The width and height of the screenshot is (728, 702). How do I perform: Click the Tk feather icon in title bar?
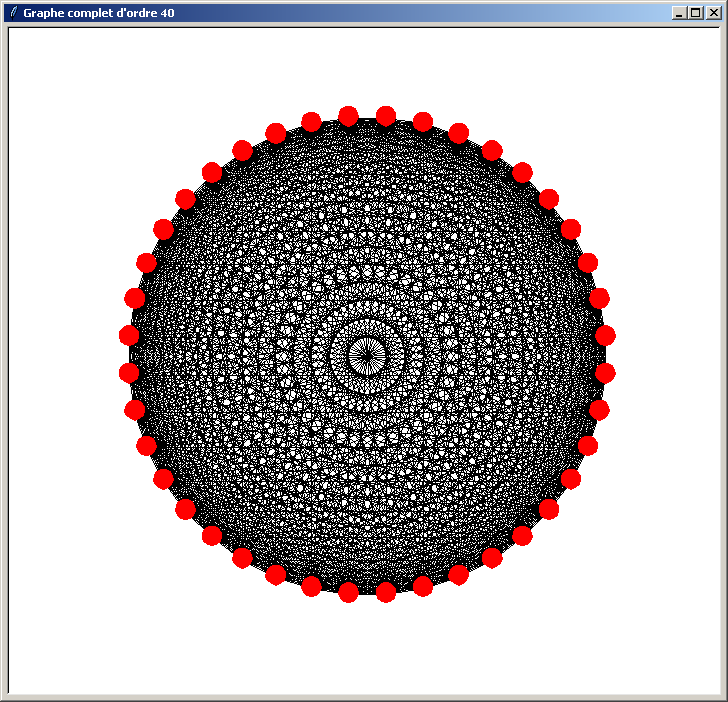13,13
